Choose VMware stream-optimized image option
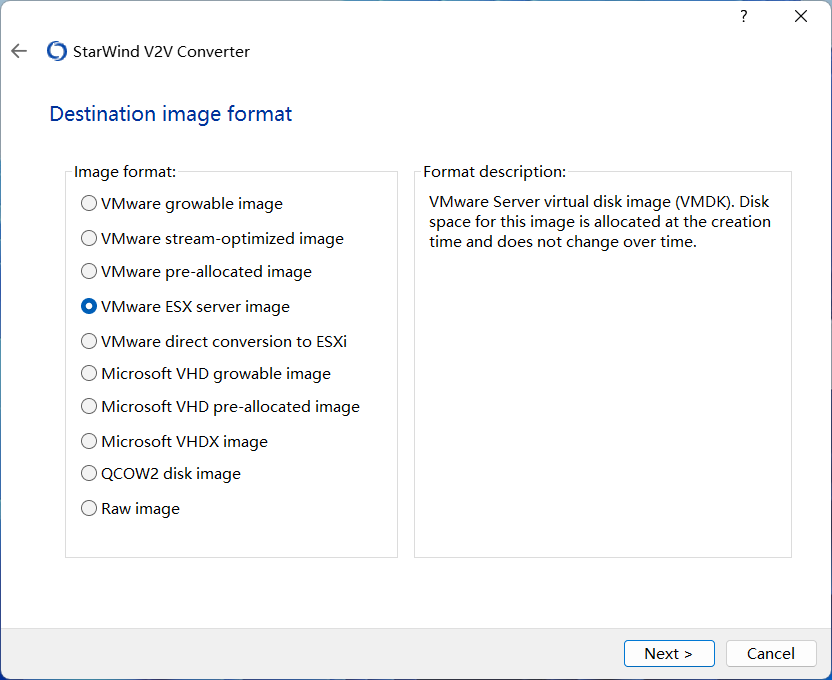832x680 pixels. (x=89, y=239)
